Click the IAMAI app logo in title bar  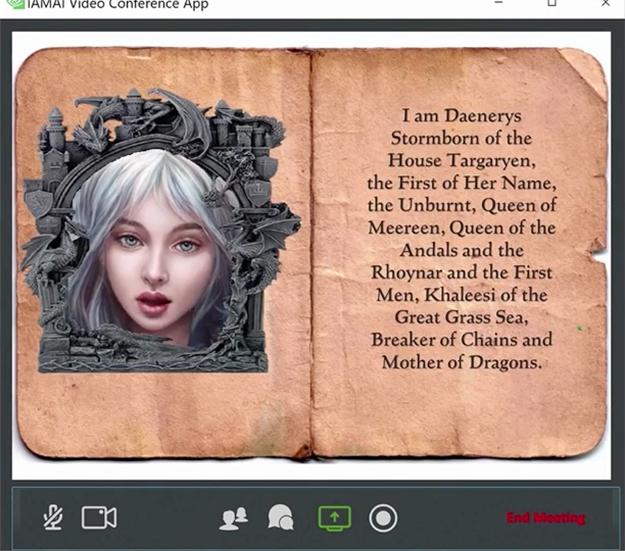click(x=14, y=5)
